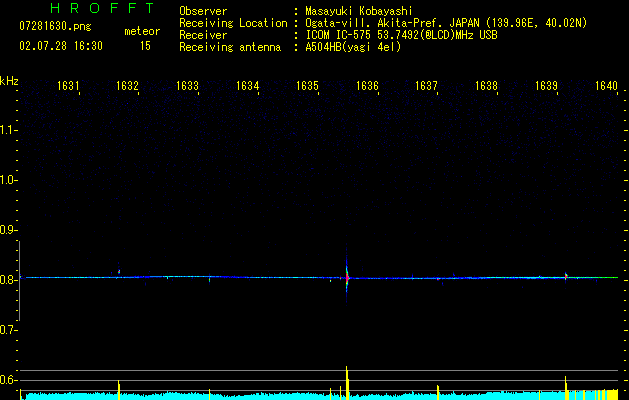
Task: Click the 1640 time axis label
Action: (x=607, y=85)
